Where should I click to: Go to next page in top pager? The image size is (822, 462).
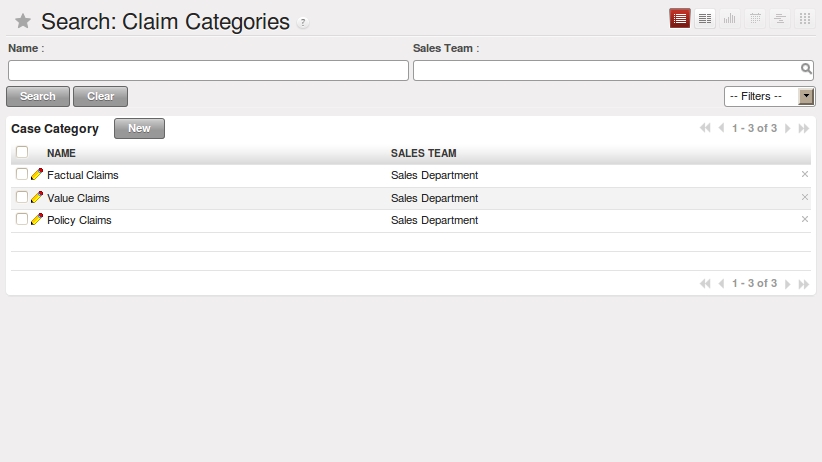tap(787, 128)
